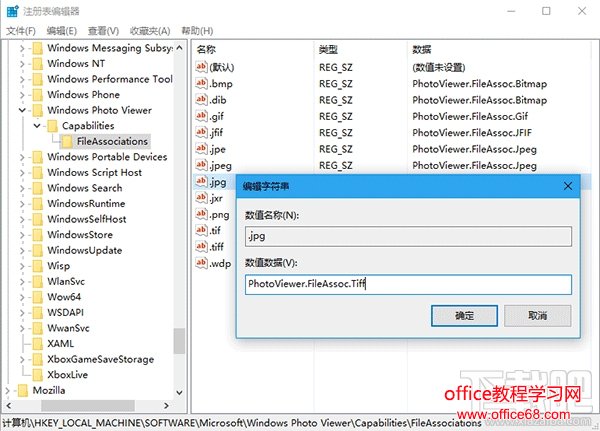Click the Windows NT folder icon
This screenshot has height=431, width=600.
38,64
